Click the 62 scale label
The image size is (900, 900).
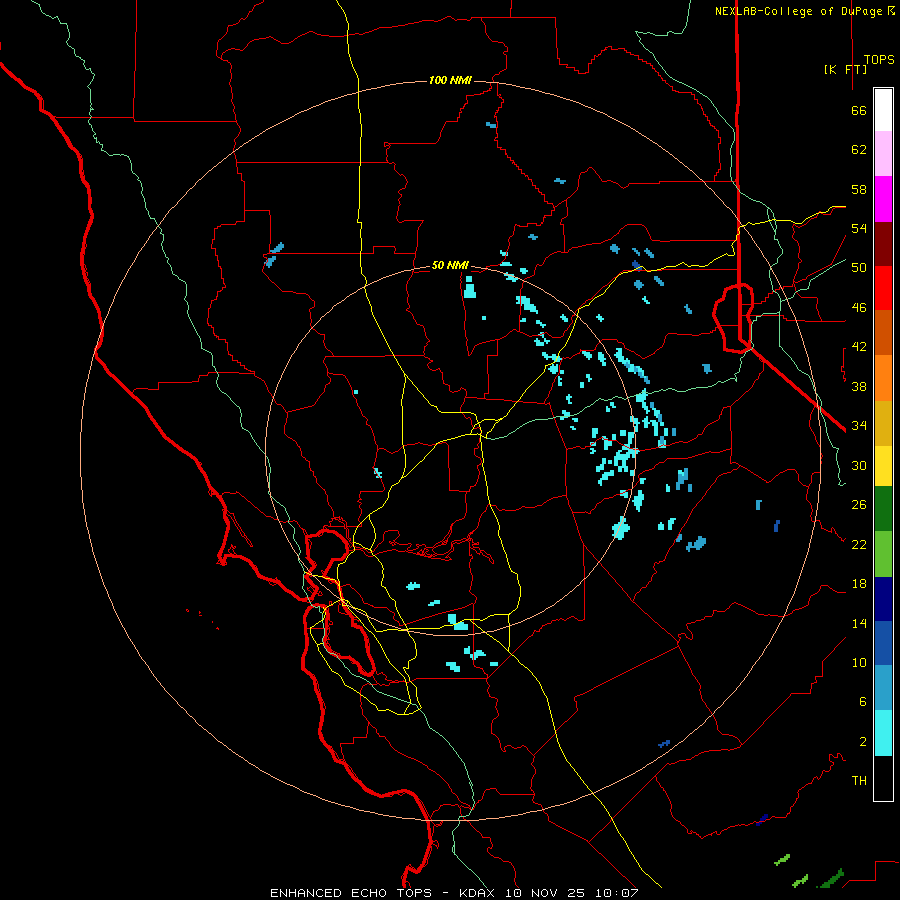859,150
